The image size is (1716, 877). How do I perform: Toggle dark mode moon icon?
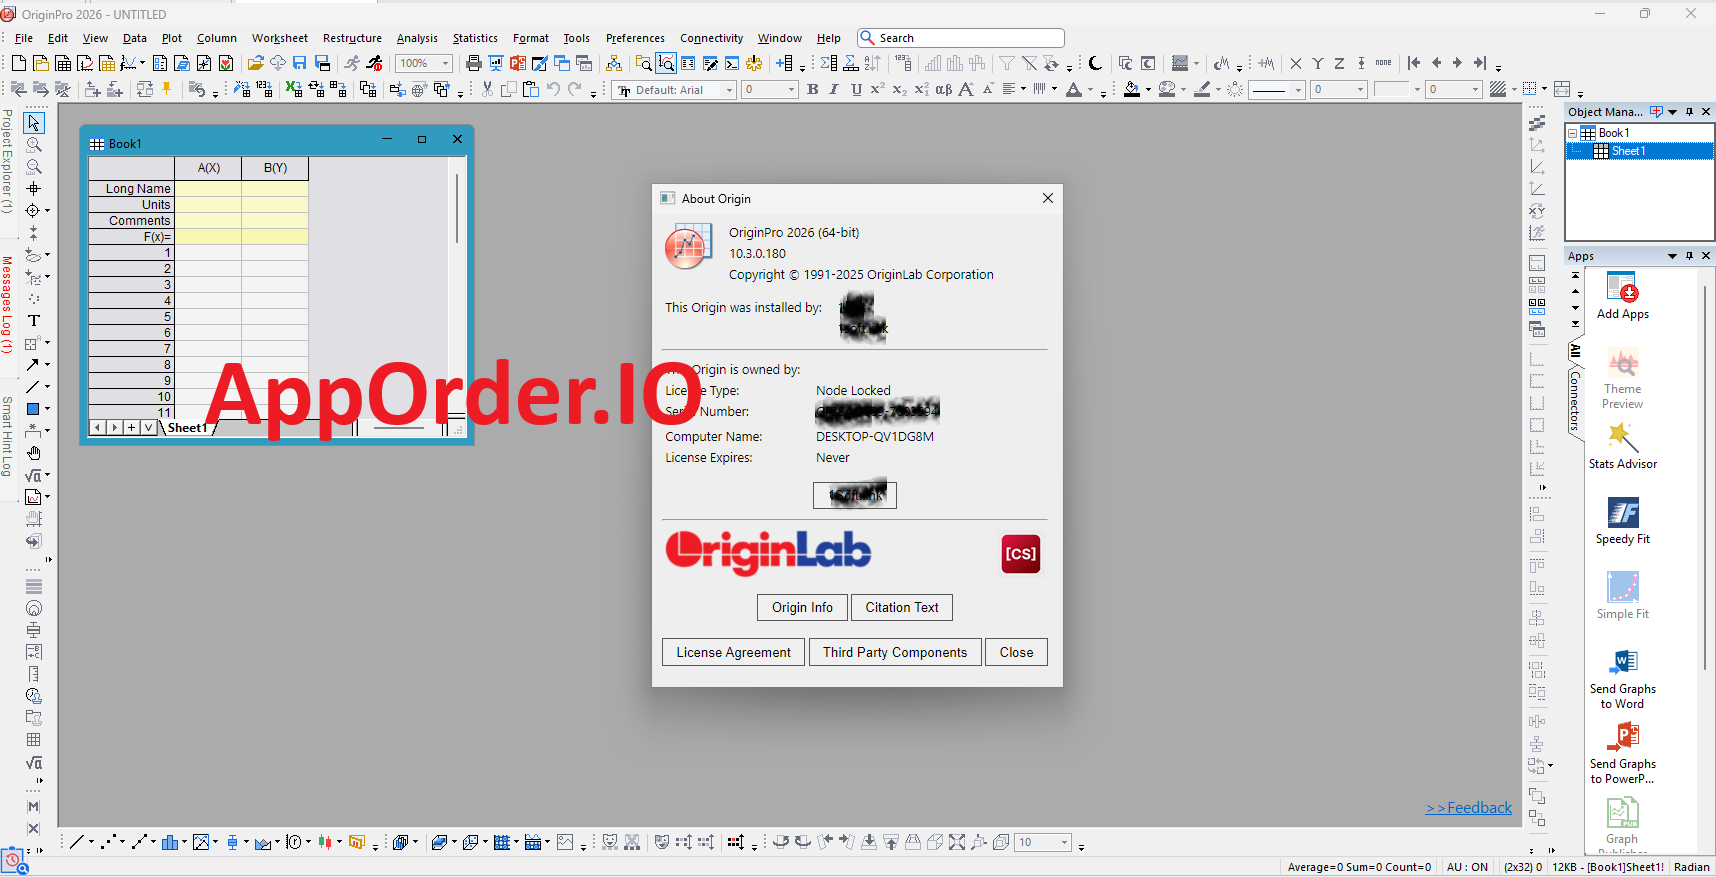click(x=1096, y=63)
